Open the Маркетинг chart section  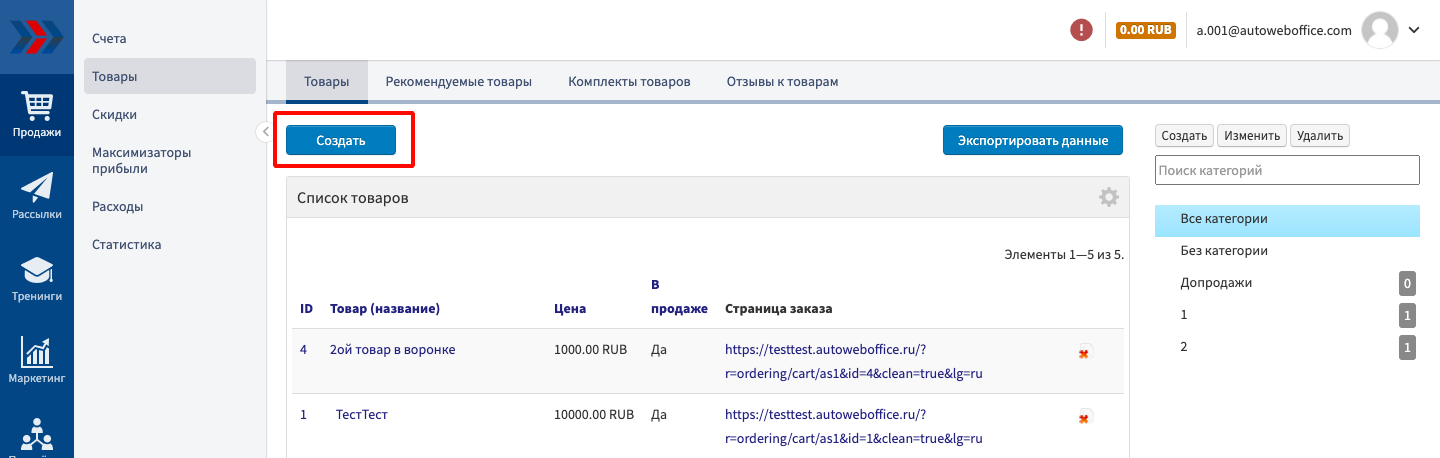(37, 360)
